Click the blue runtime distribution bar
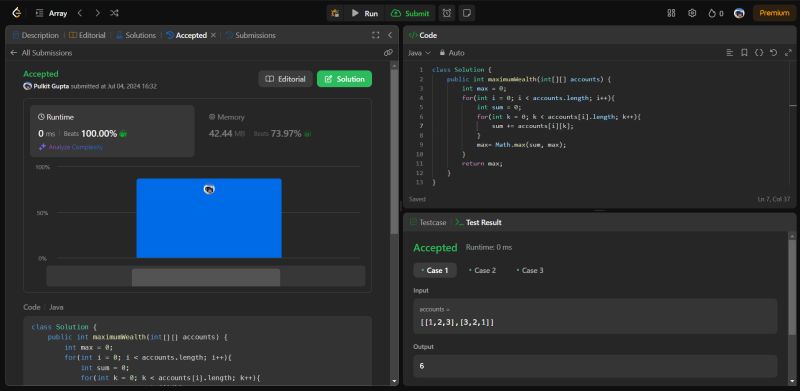The height and width of the screenshot is (391, 800). (209, 218)
